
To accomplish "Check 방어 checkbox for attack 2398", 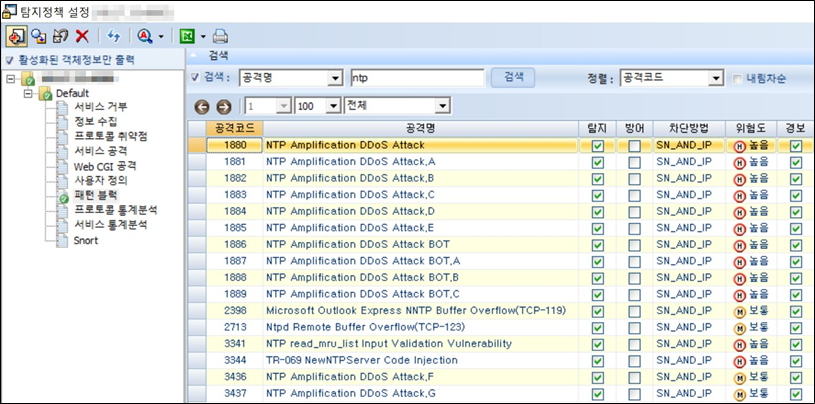I will point(634,311).
